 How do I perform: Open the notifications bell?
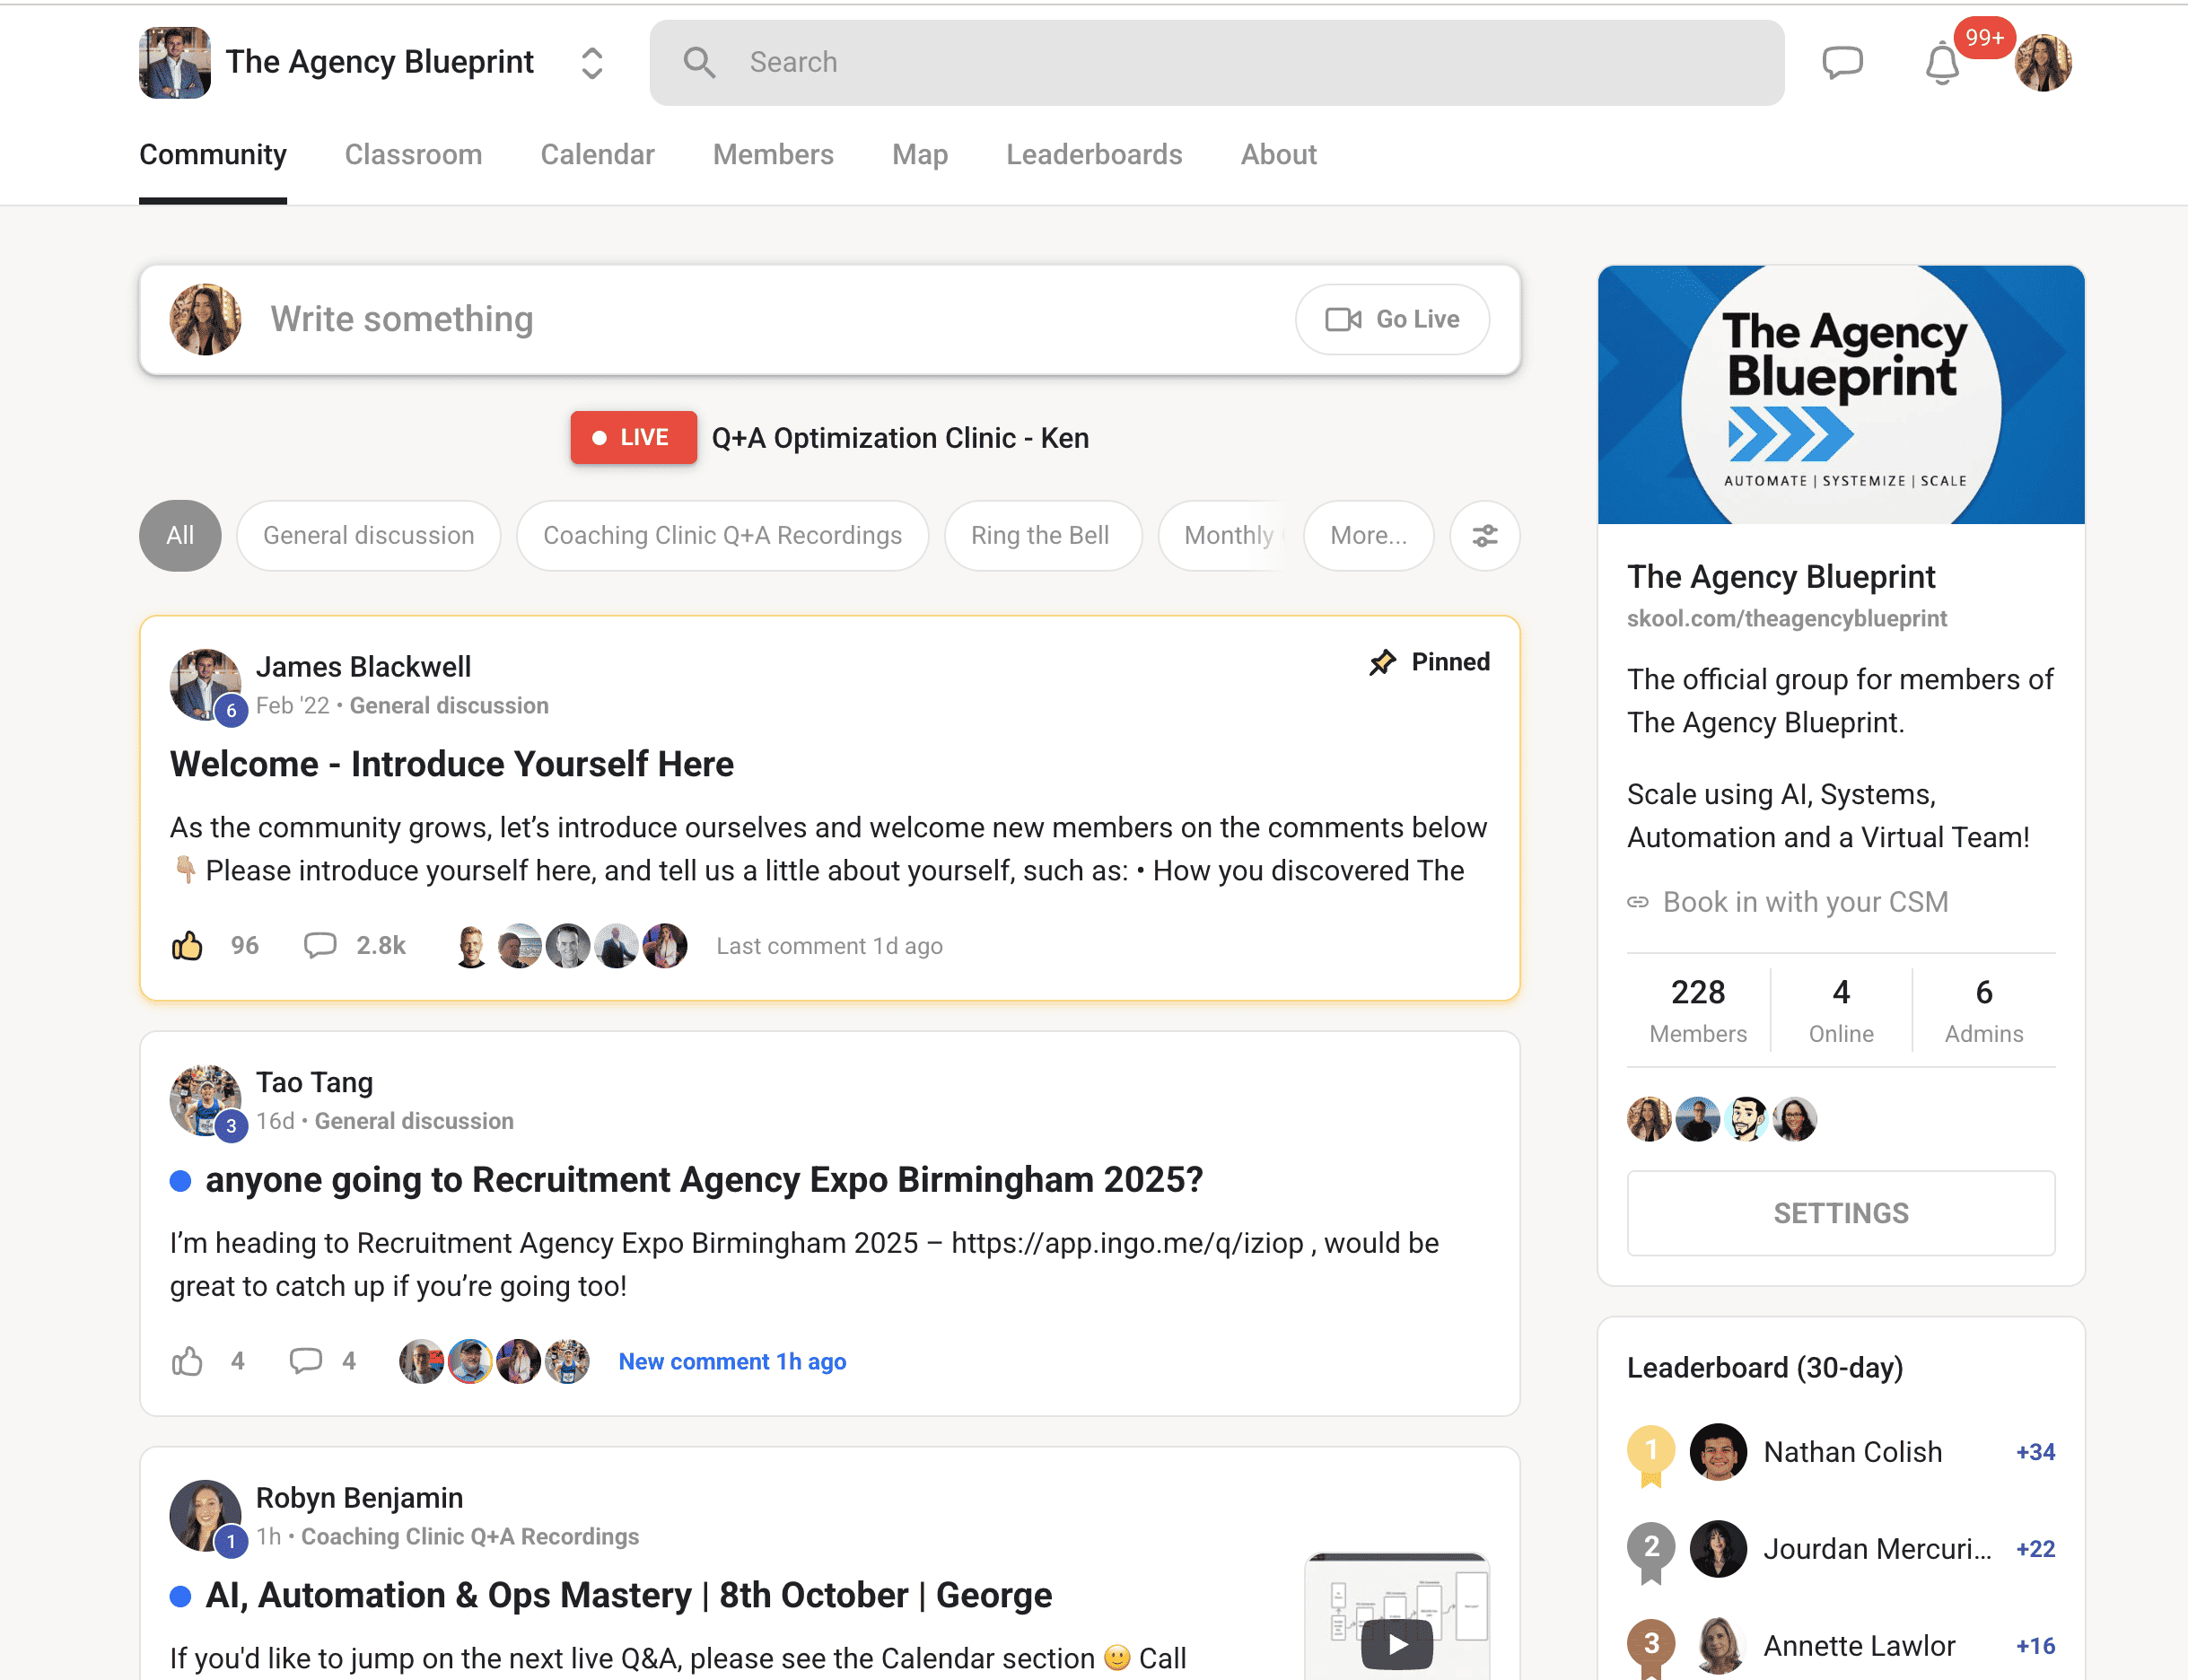tap(1941, 63)
